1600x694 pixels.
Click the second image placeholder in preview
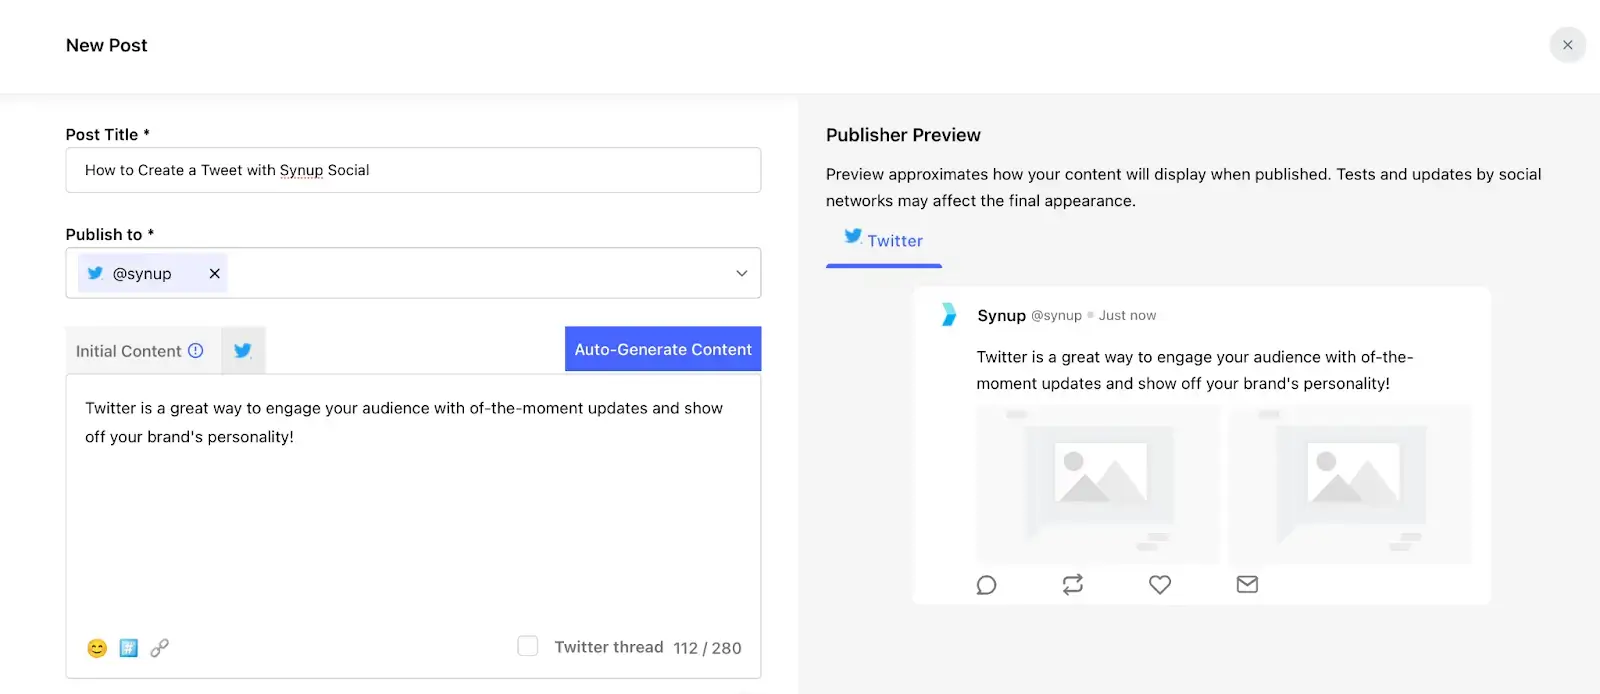coord(1350,484)
